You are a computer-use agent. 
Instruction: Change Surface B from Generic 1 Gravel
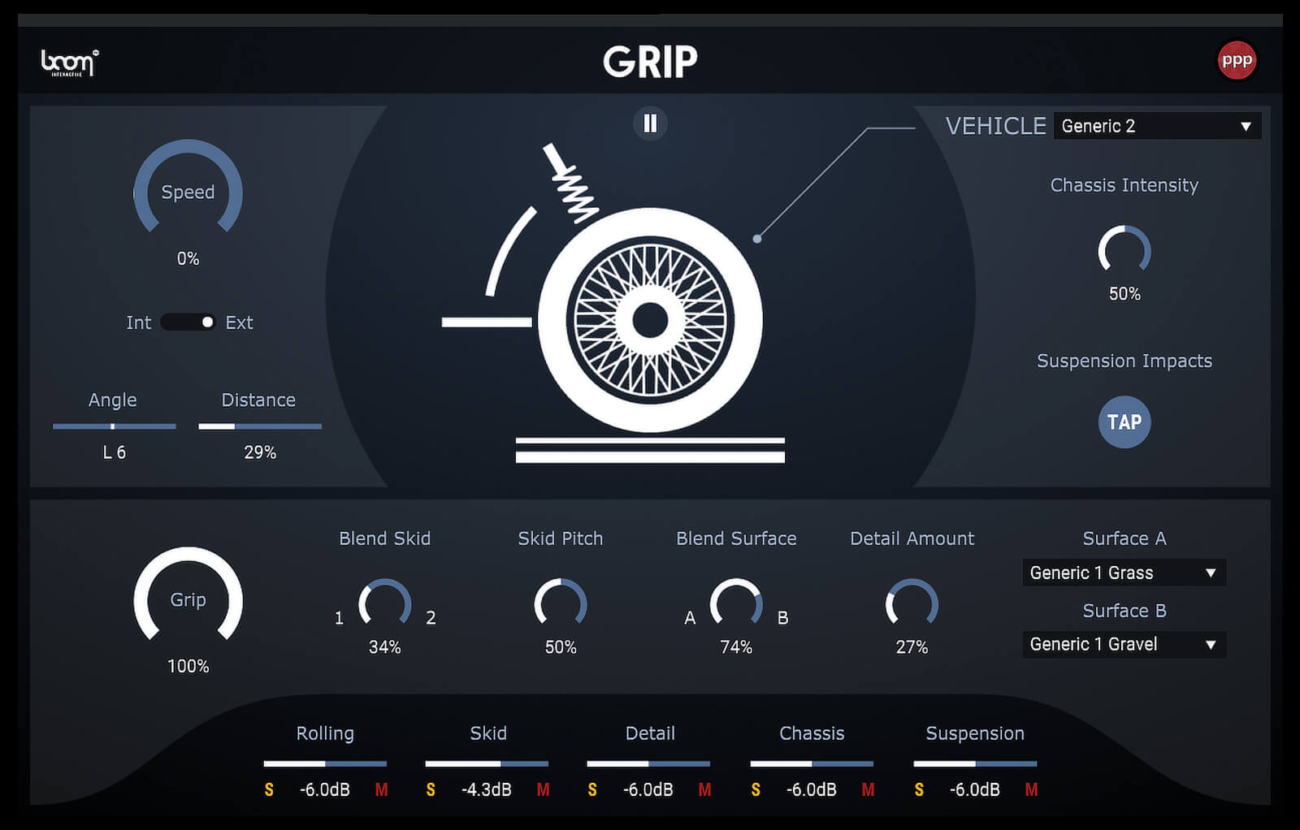tap(1123, 644)
